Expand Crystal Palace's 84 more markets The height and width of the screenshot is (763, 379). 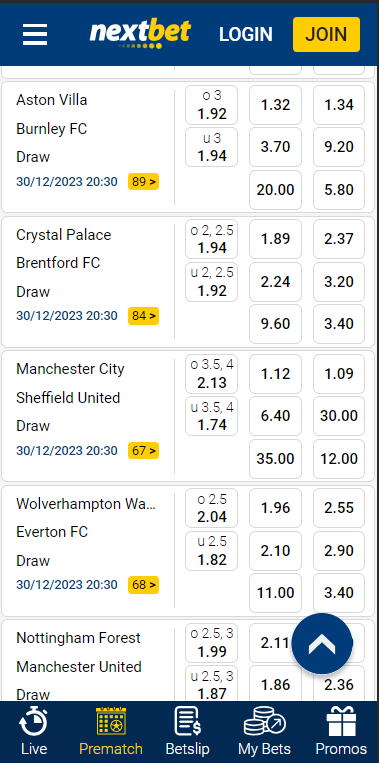pyautogui.click(x=144, y=316)
